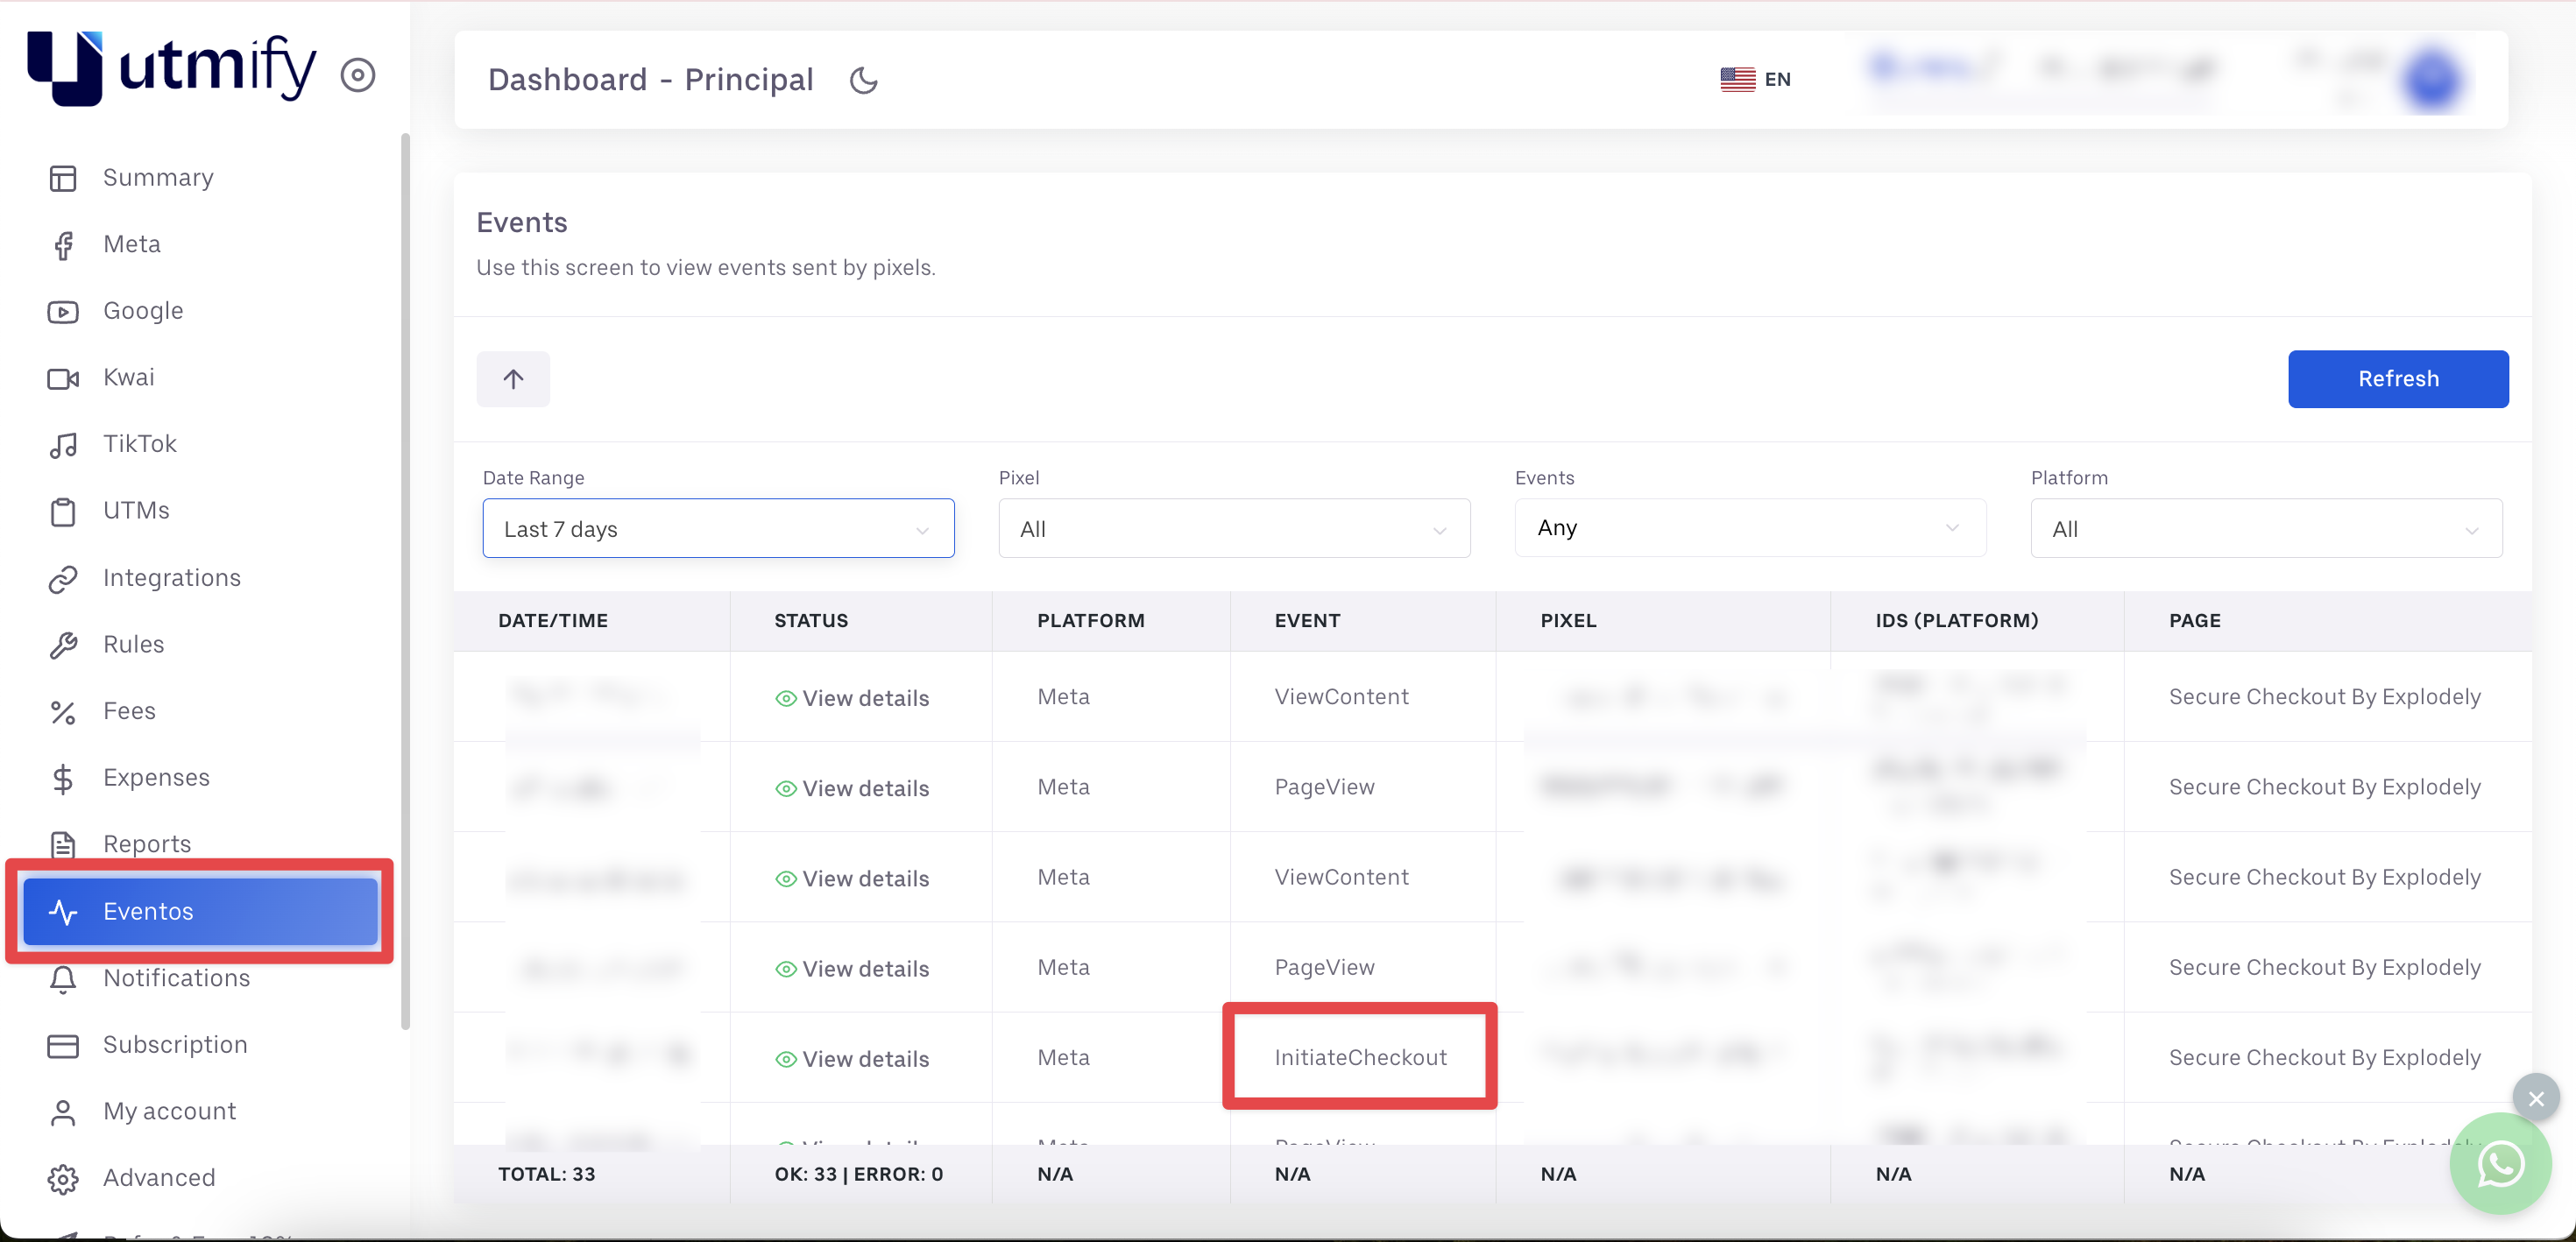This screenshot has height=1242, width=2576.
Task: Open the Events filter dropdown
Action: tap(1750, 528)
